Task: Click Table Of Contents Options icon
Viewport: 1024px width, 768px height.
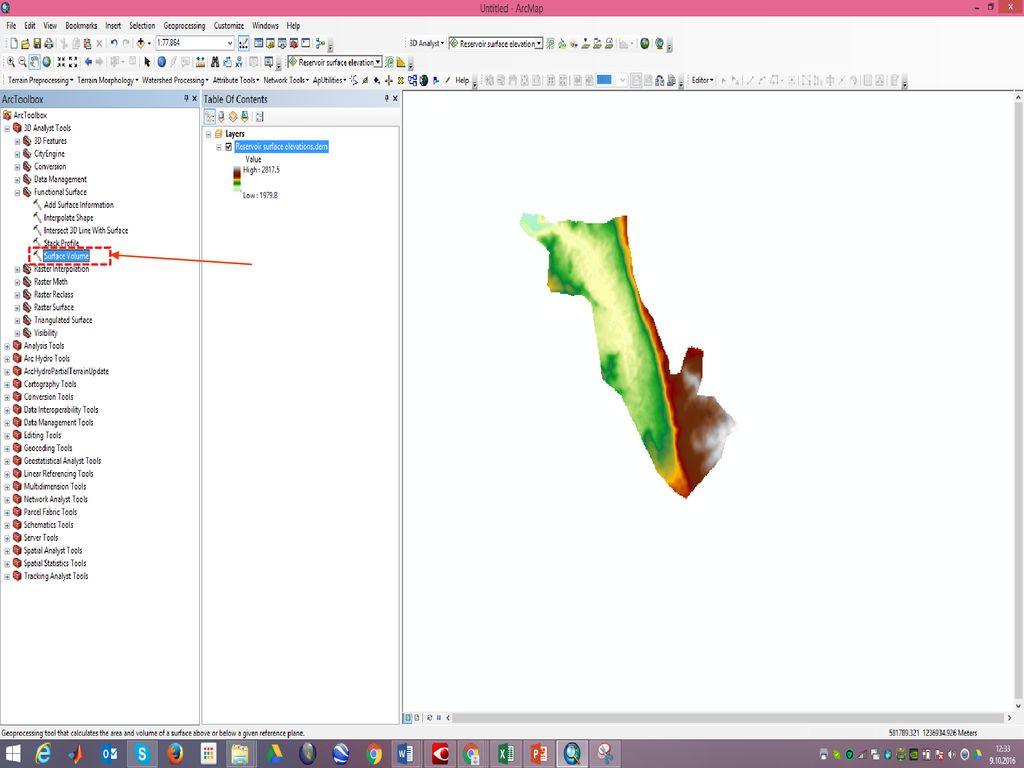Action: [x=259, y=117]
